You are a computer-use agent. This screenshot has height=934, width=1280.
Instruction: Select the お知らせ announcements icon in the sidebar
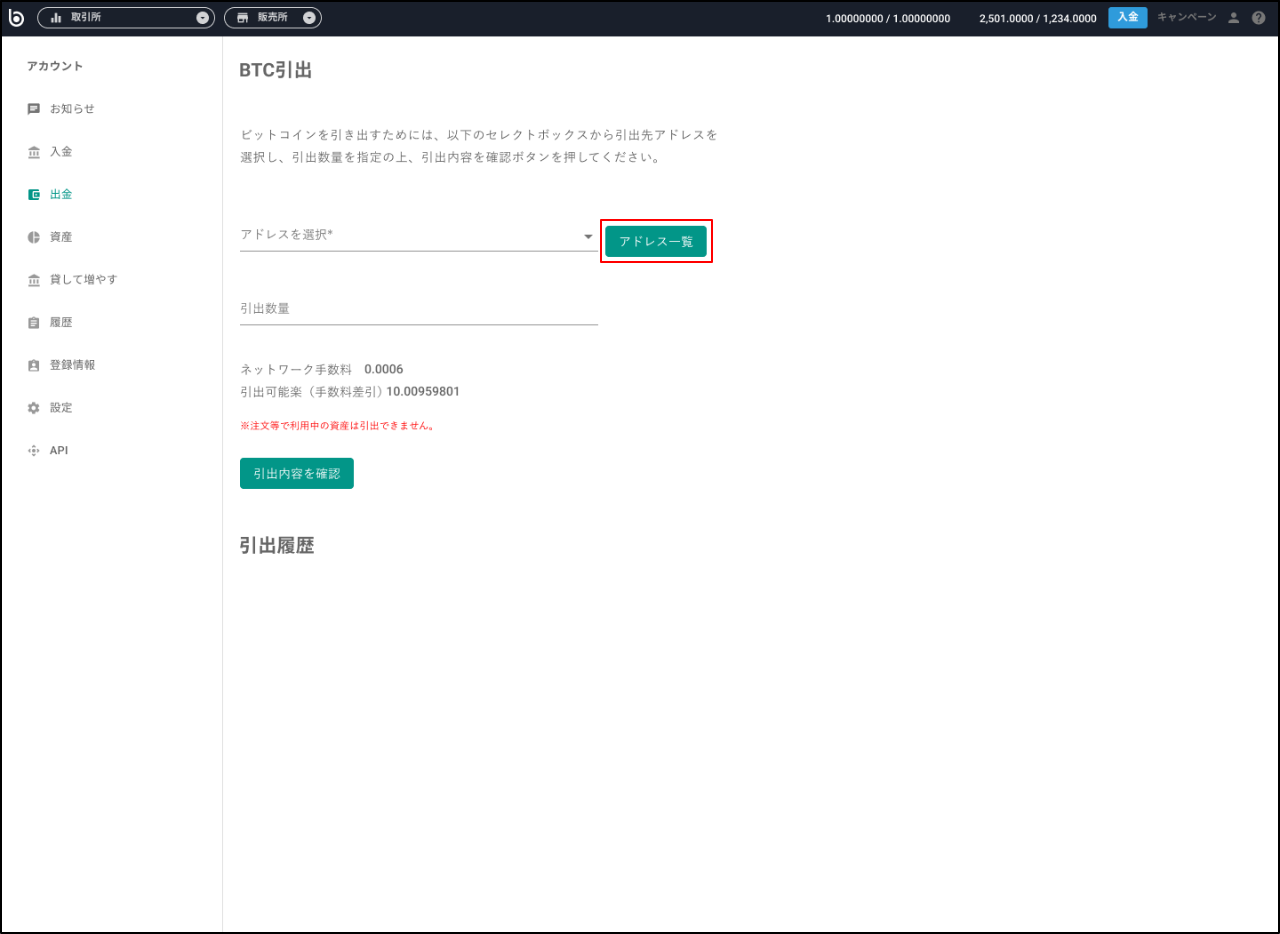[x=33, y=108]
